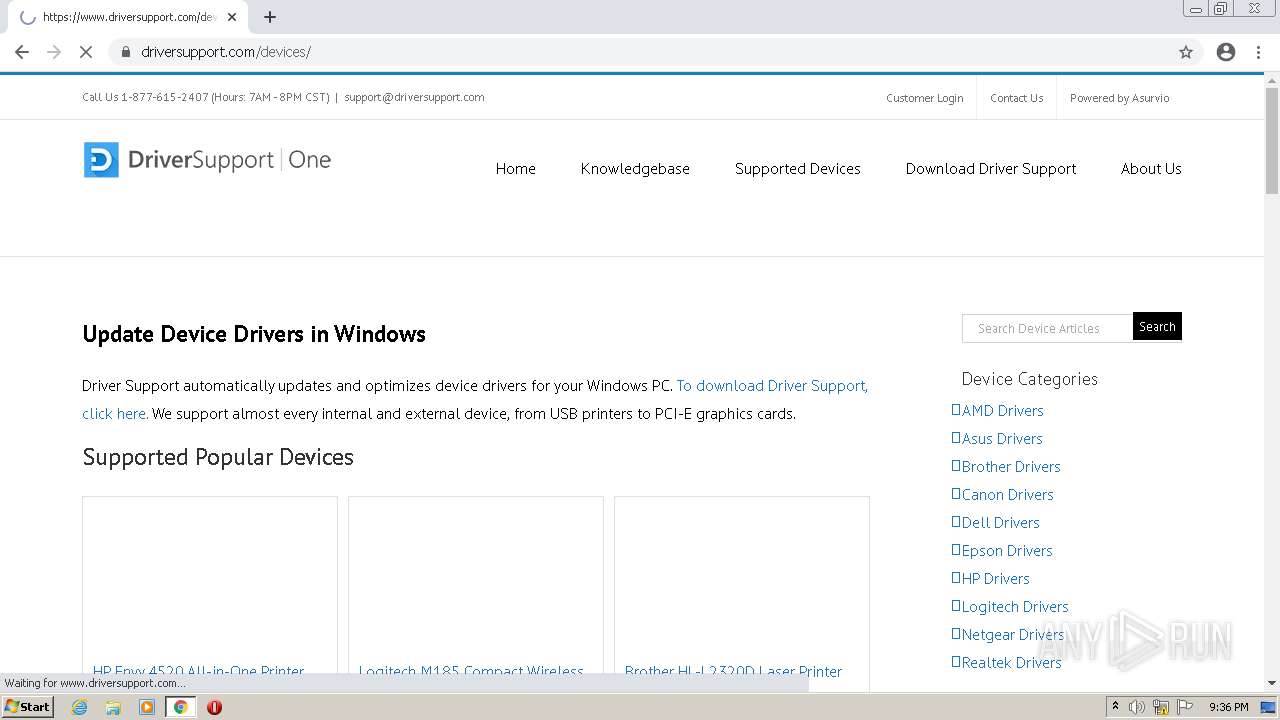The height and width of the screenshot is (720, 1280).
Task: Launch Internet Explorer from the taskbar
Action: tap(80, 707)
